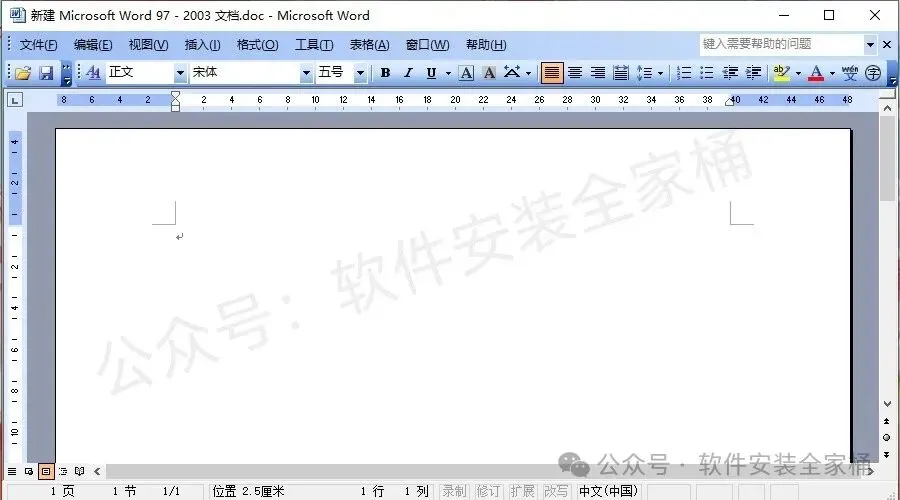The width and height of the screenshot is (900, 500).
Task: Switch to Web Layout view icon
Action: click(29, 471)
